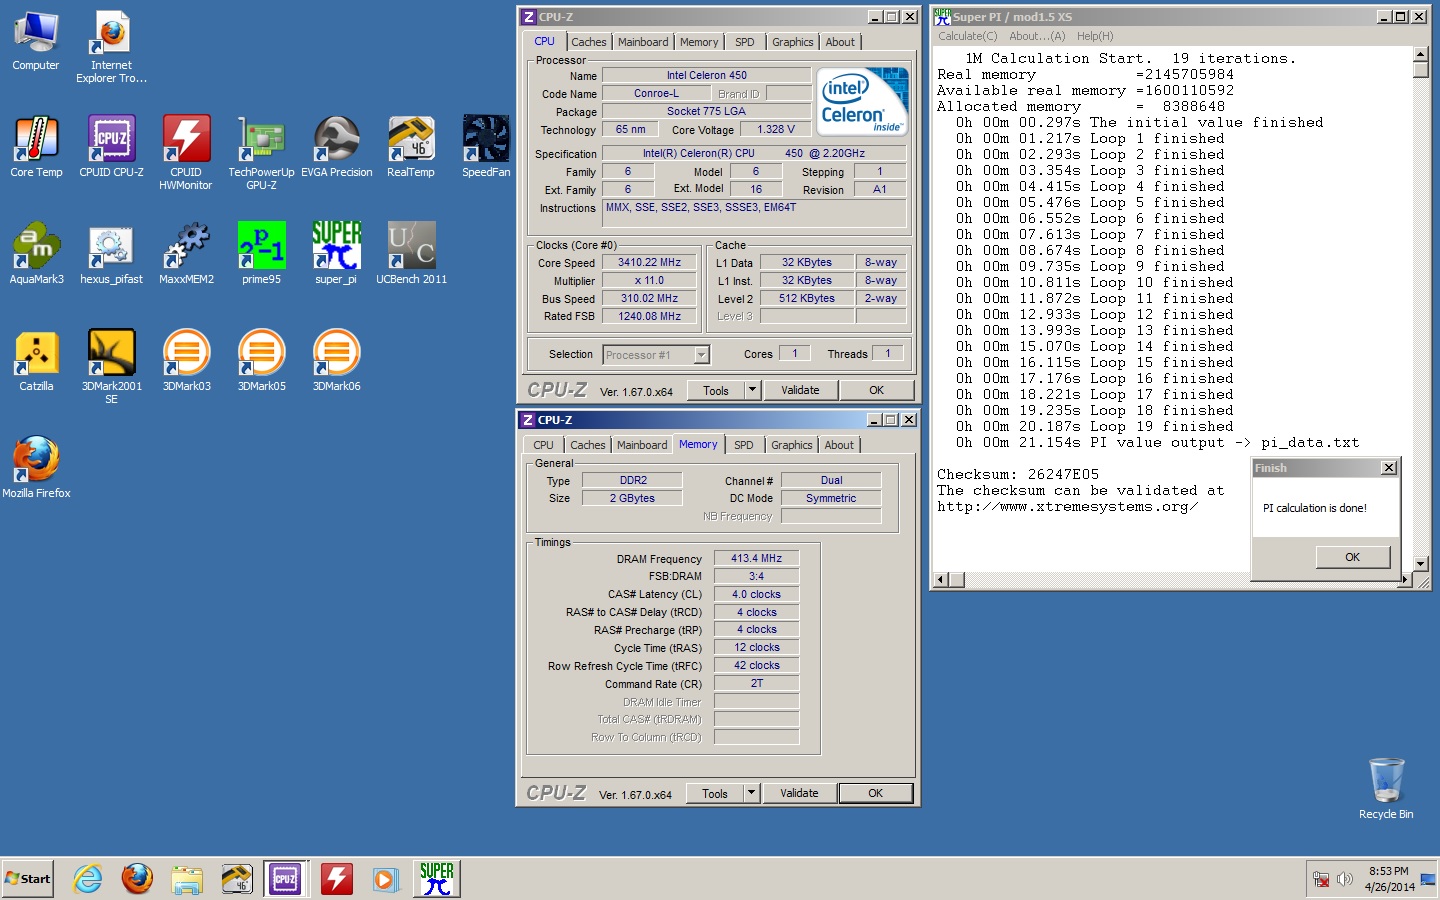1440x900 pixels.
Task: Click DRAM Frequency value 413.4 MHz
Action: (756, 558)
